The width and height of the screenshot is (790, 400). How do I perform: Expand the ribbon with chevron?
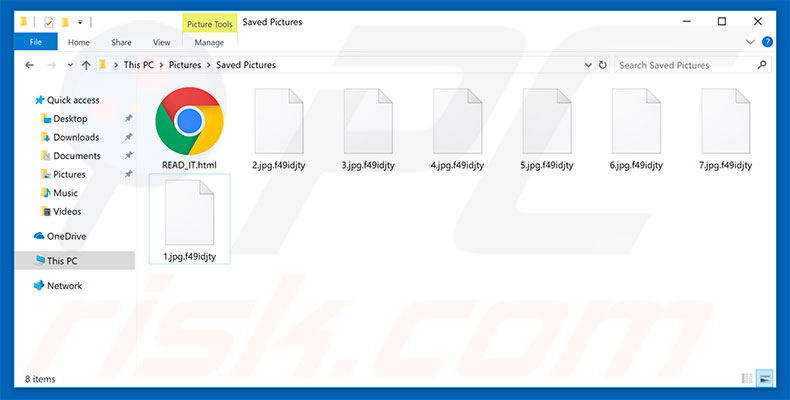(x=750, y=42)
